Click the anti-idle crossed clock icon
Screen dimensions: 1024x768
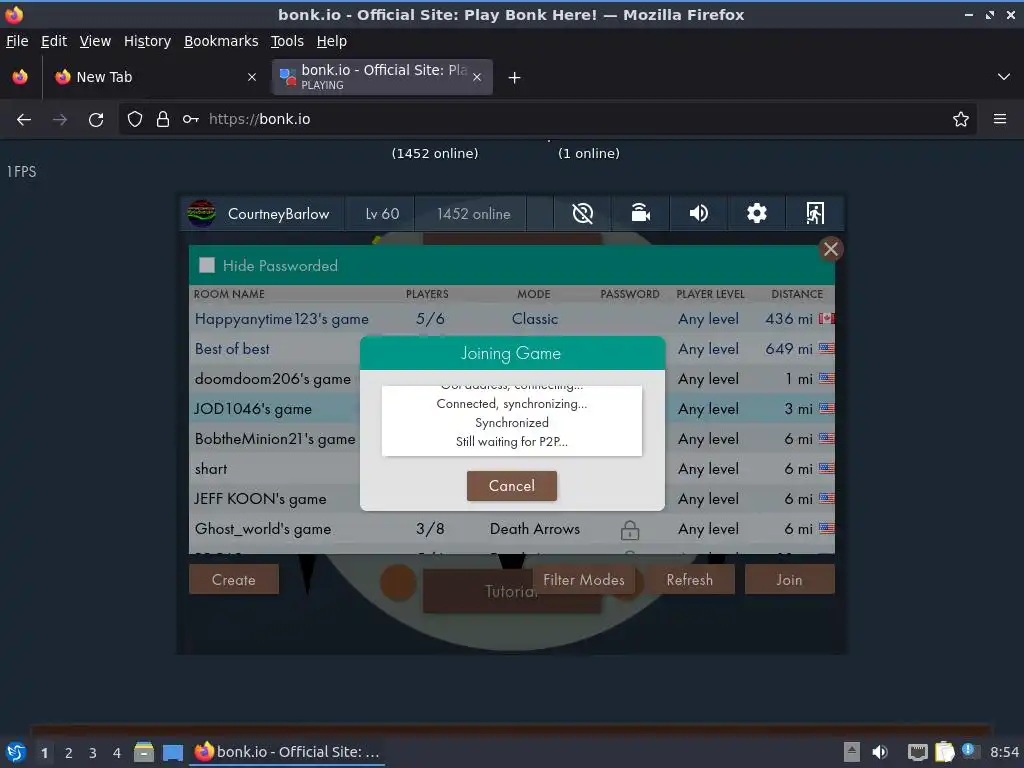pyautogui.click(x=582, y=214)
